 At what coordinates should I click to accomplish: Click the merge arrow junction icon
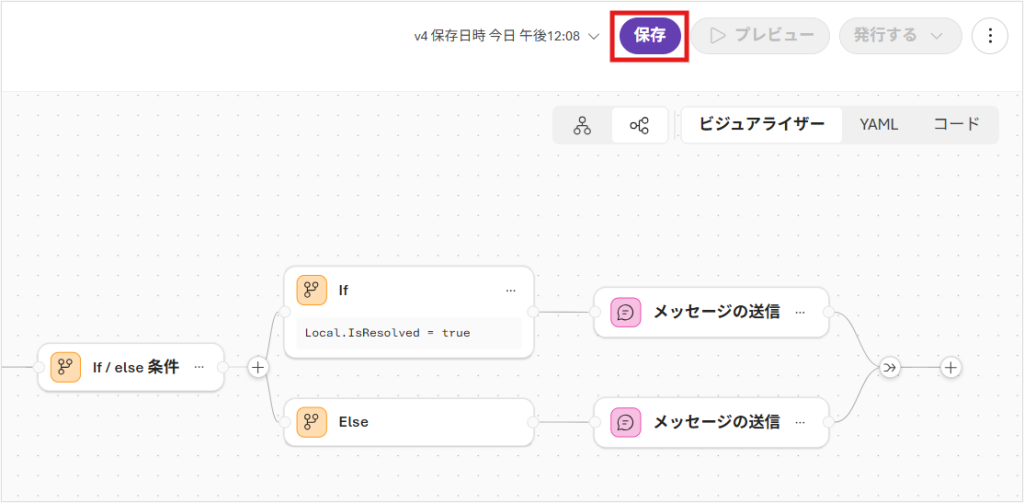tap(888, 368)
